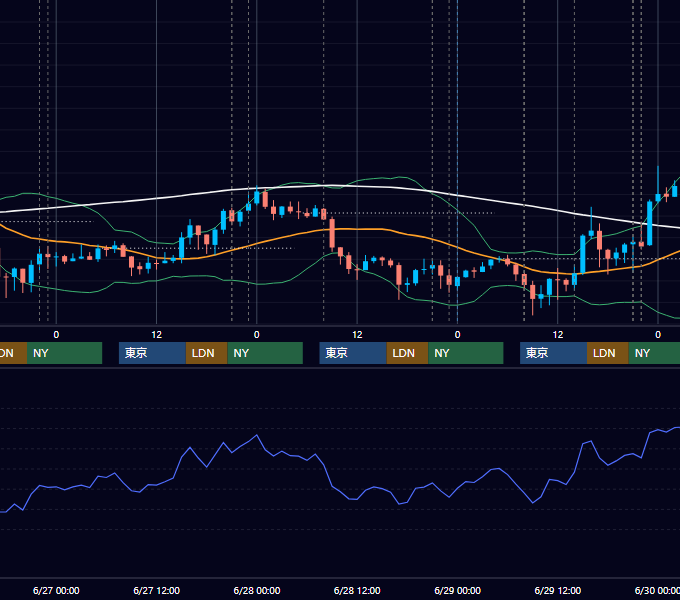
Task: Select the NY session block spanning 6/28 00:00
Action: click(265, 353)
